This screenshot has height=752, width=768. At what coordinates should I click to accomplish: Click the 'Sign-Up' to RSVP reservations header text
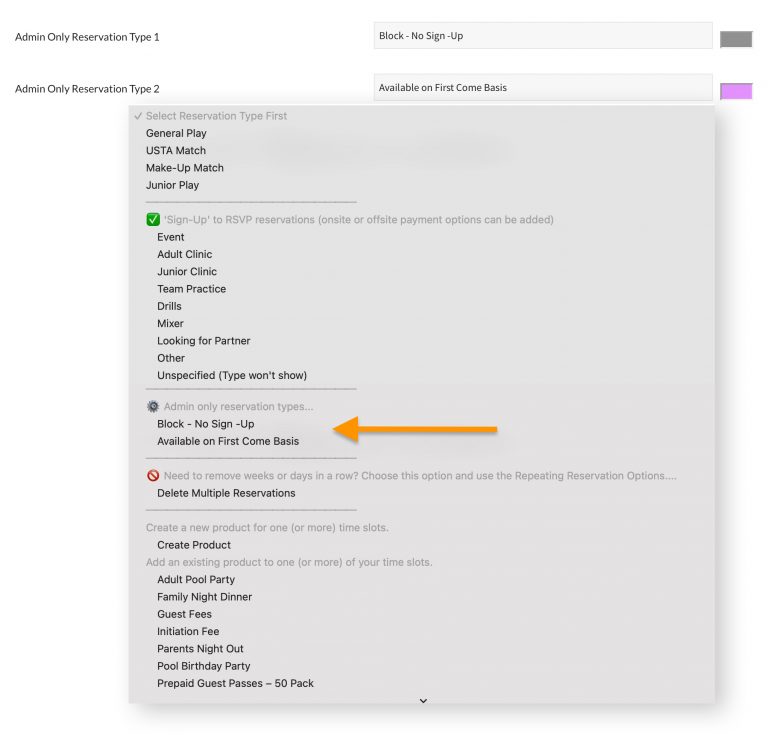pyautogui.click(x=359, y=219)
